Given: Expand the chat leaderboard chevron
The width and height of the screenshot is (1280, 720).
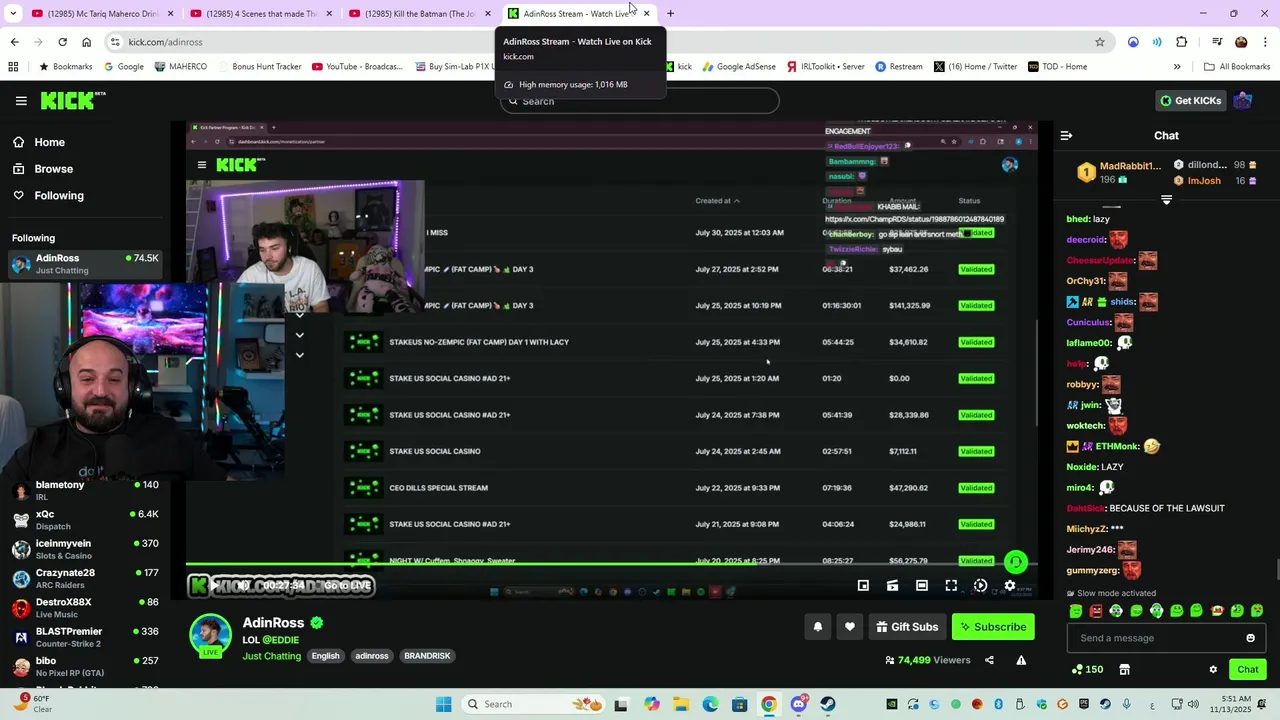Looking at the screenshot, I should (x=1166, y=200).
